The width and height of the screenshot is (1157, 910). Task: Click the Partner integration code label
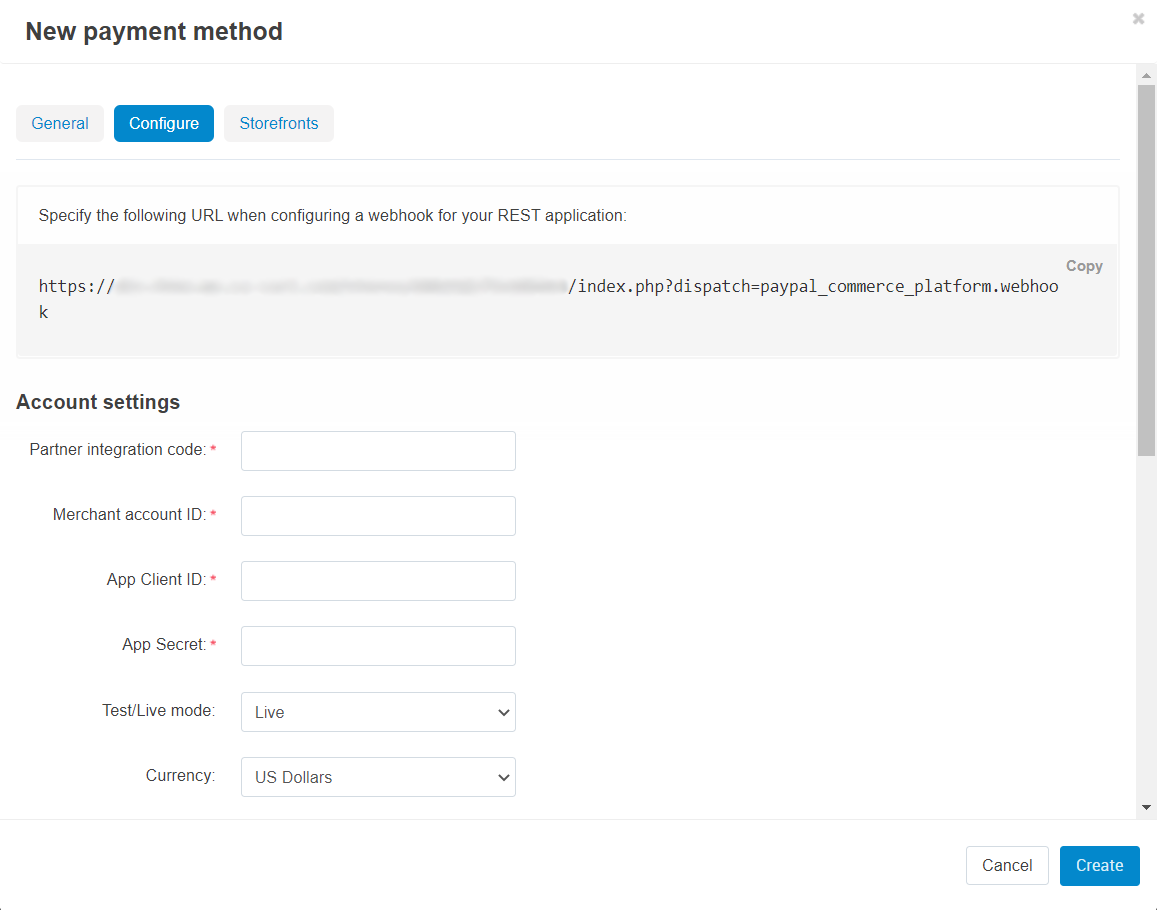(x=118, y=449)
